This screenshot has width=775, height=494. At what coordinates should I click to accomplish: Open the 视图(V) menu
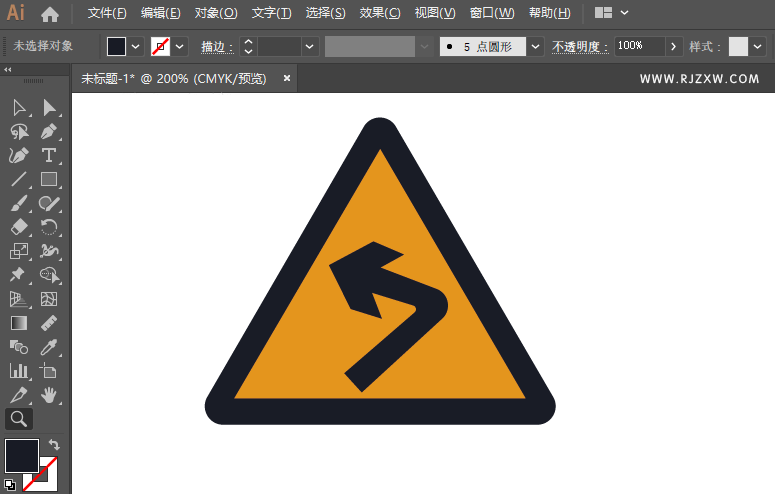434,13
